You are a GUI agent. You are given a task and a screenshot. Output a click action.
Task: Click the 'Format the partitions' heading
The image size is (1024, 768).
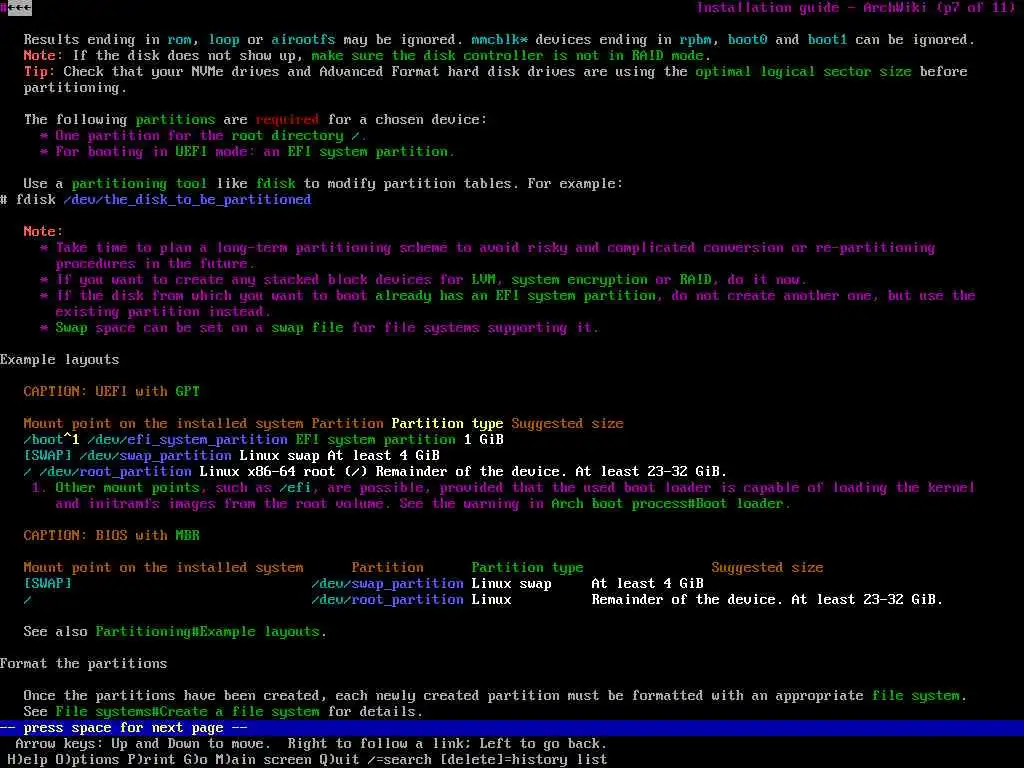(x=84, y=664)
